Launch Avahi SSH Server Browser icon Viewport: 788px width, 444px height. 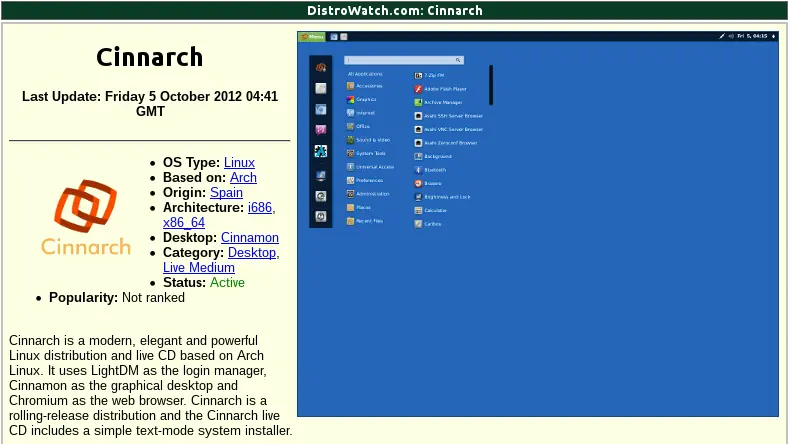pos(418,116)
